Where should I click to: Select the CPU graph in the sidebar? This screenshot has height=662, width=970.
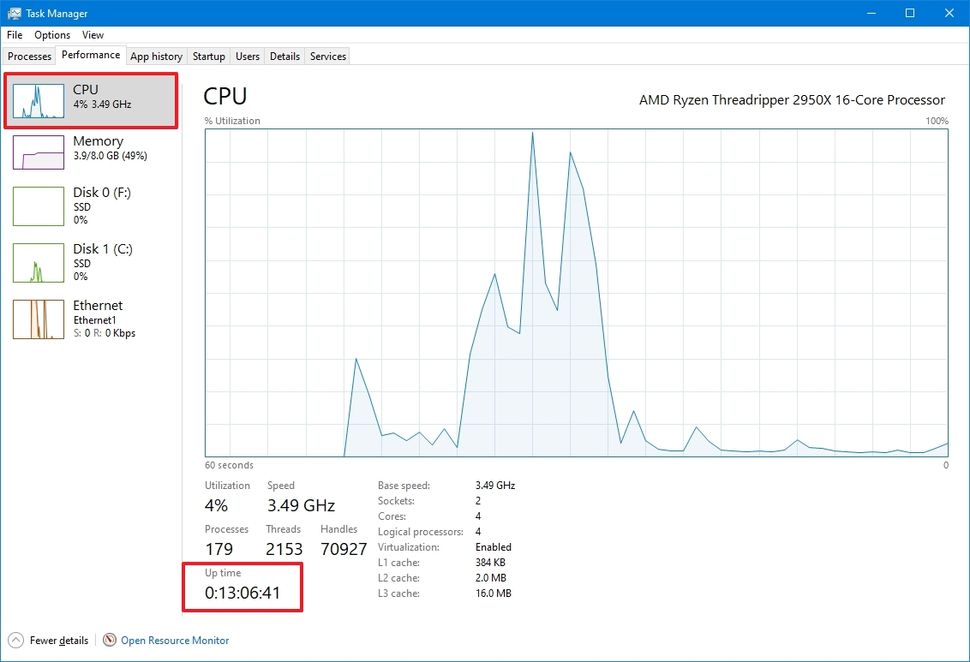coord(90,100)
